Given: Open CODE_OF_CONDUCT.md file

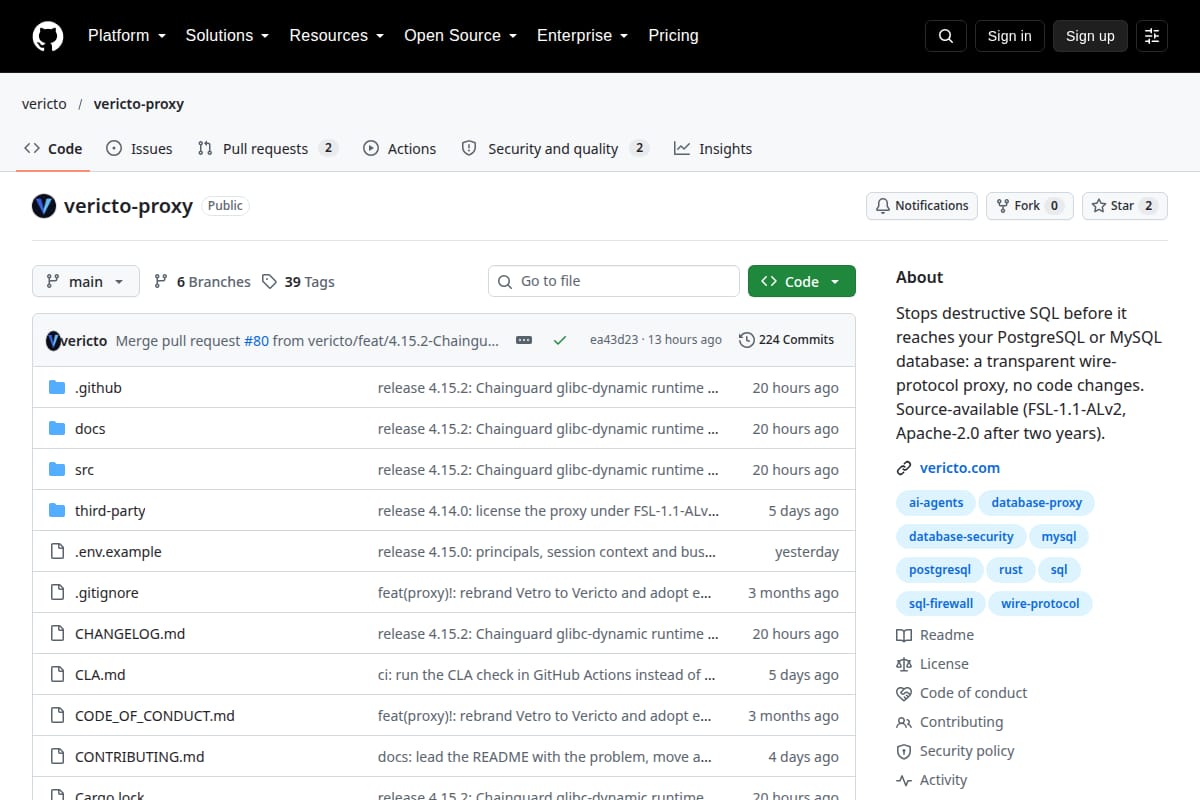Looking at the screenshot, I should tap(155, 716).
